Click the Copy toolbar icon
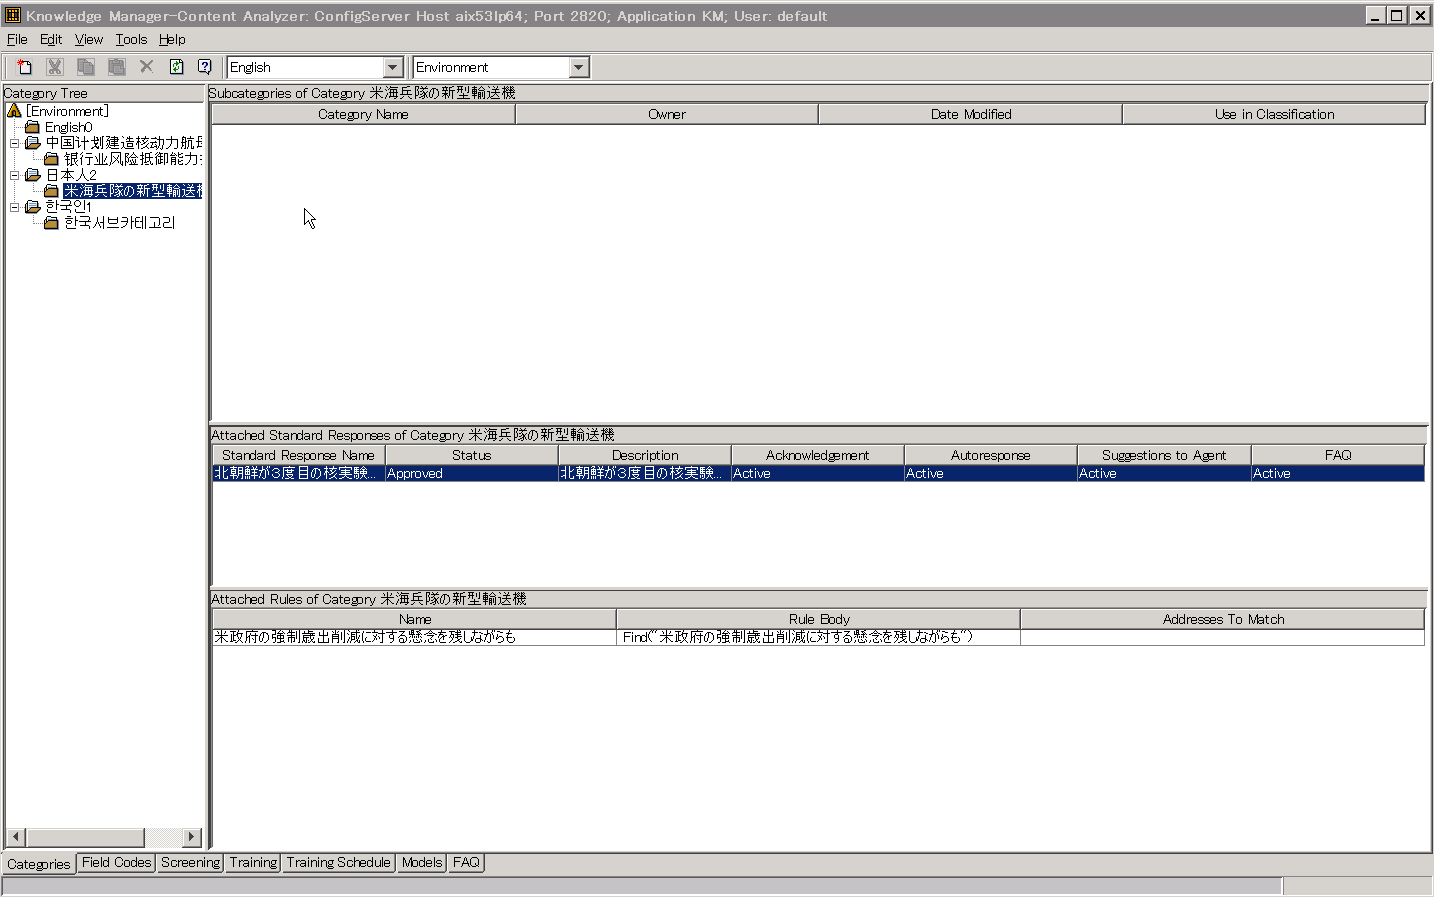Screen dimensions: 1434x897 pos(86,67)
